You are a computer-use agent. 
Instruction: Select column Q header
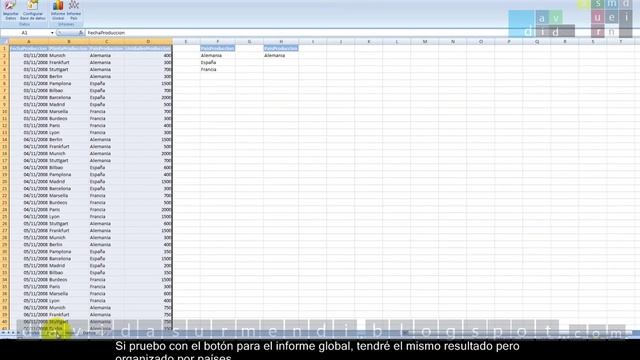537,41
